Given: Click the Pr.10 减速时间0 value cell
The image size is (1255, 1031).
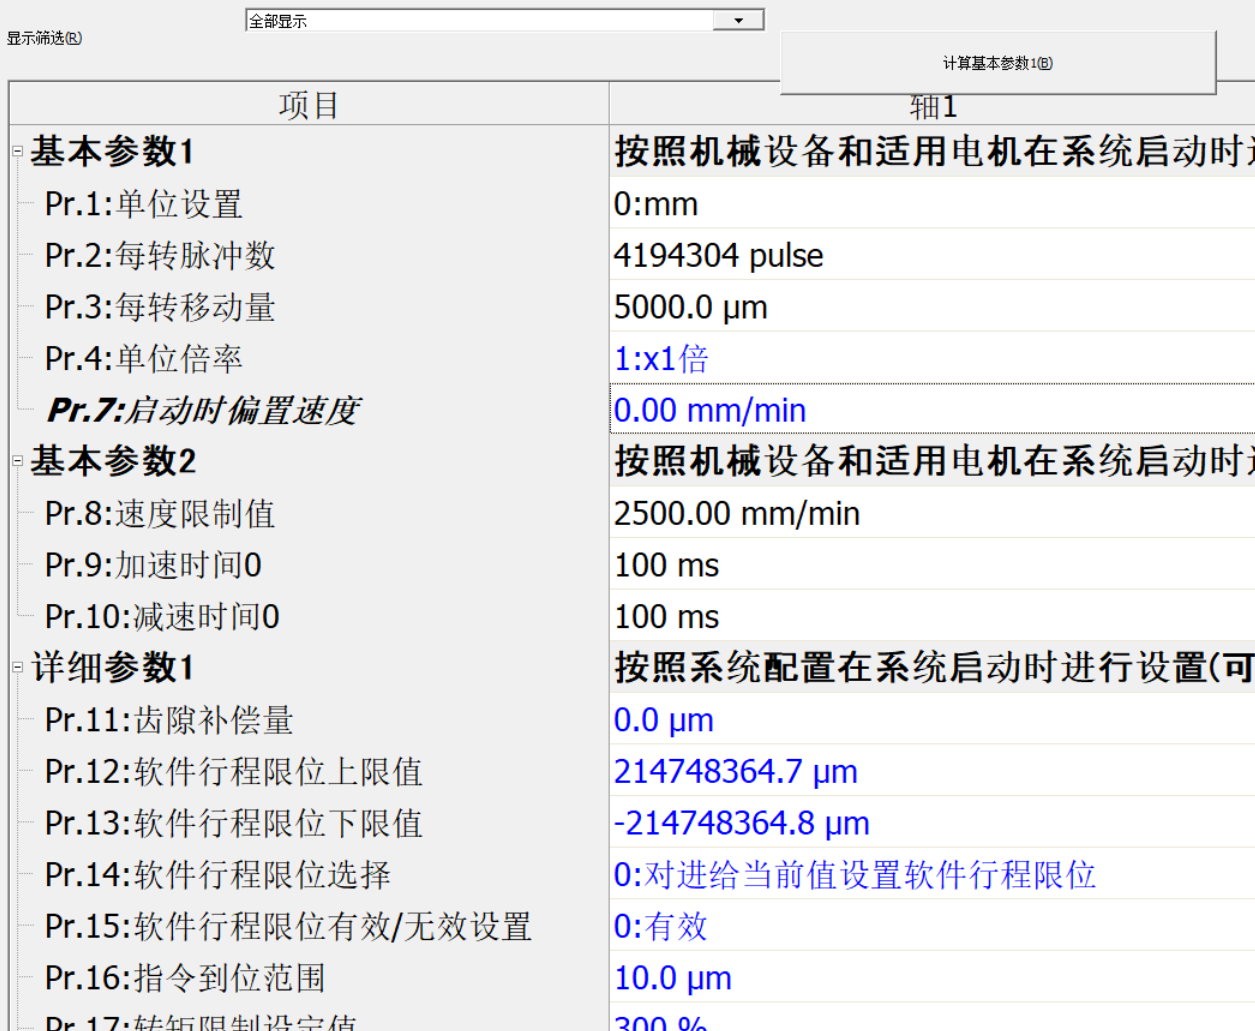Looking at the screenshot, I should pyautogui.click(x=667, y=617).
